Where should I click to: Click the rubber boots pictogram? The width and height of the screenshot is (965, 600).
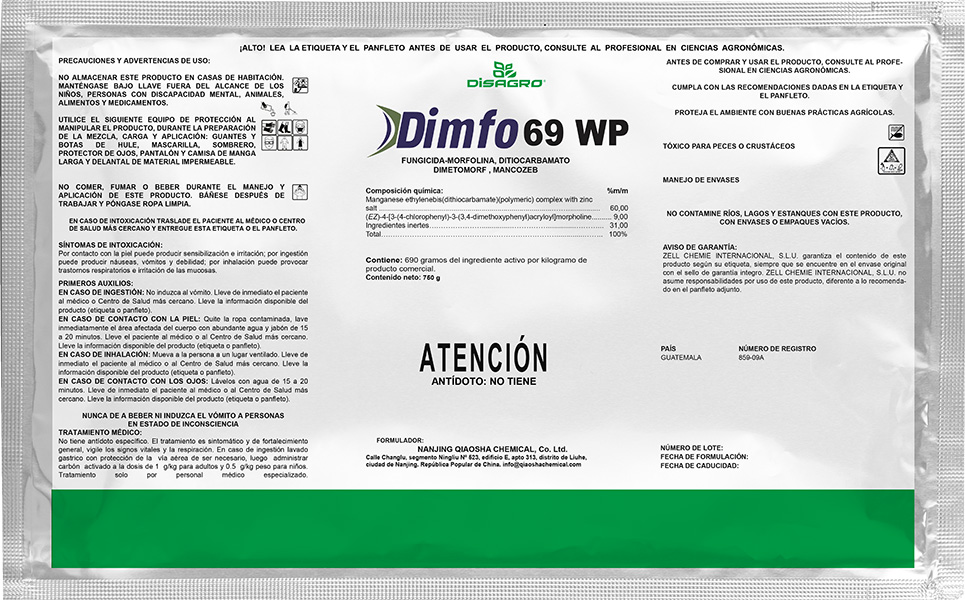285,127
